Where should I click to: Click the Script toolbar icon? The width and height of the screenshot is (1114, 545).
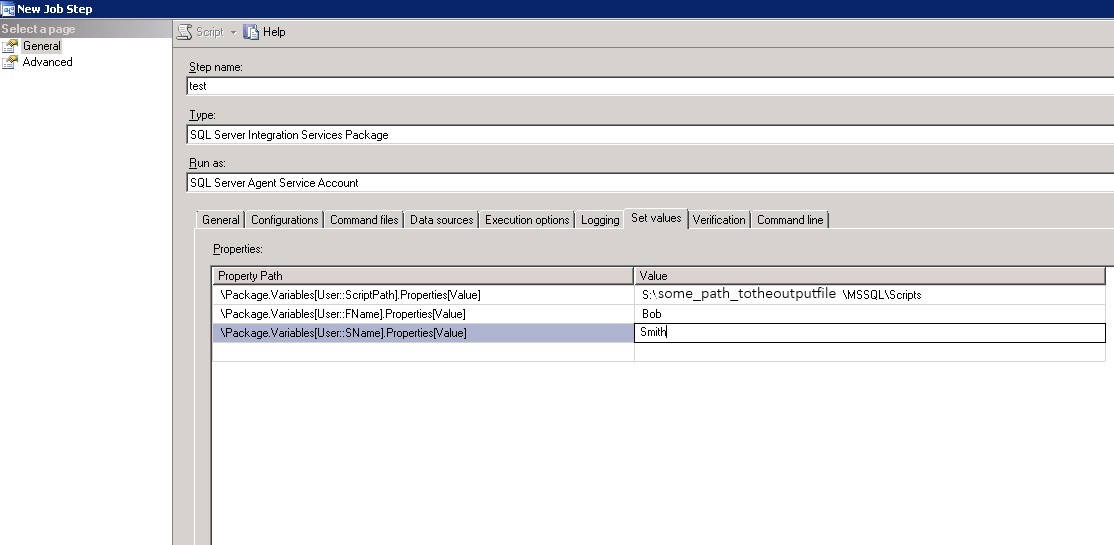(x=185, y=32)
